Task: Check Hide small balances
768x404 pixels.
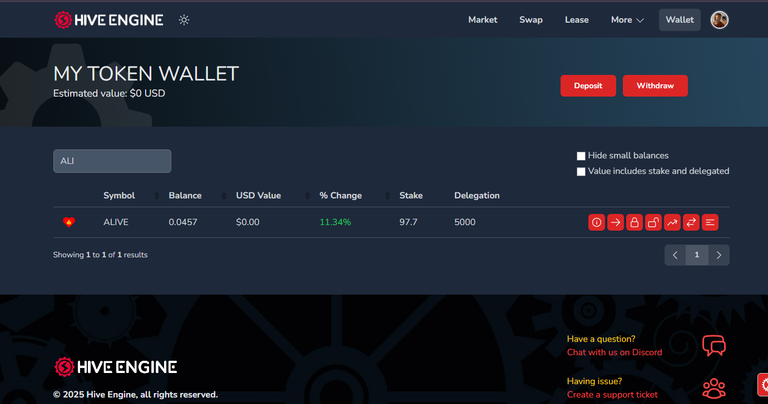Action: 581,156
